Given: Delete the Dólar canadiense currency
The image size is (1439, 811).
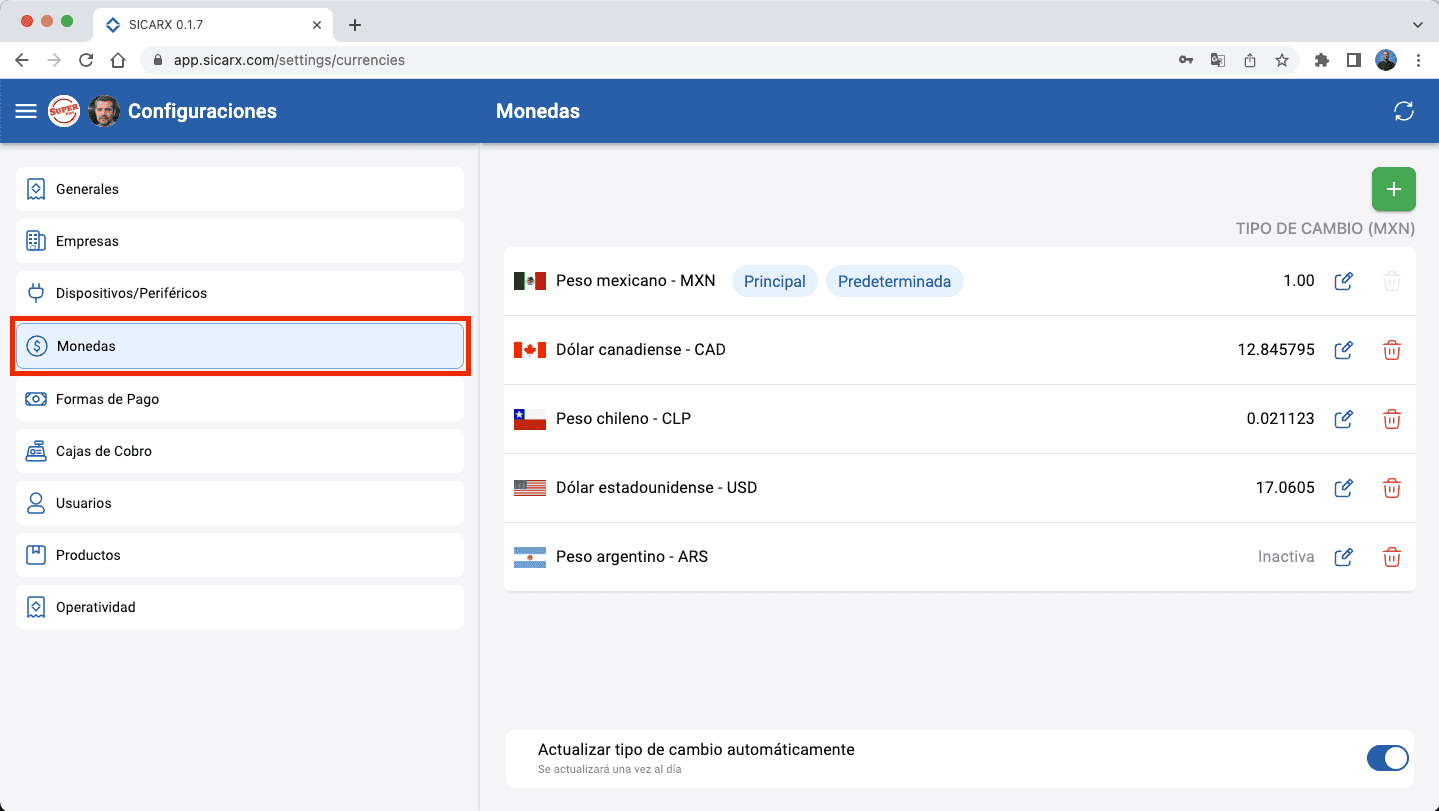Looking at the screenshot, I should click(1391, 350).
